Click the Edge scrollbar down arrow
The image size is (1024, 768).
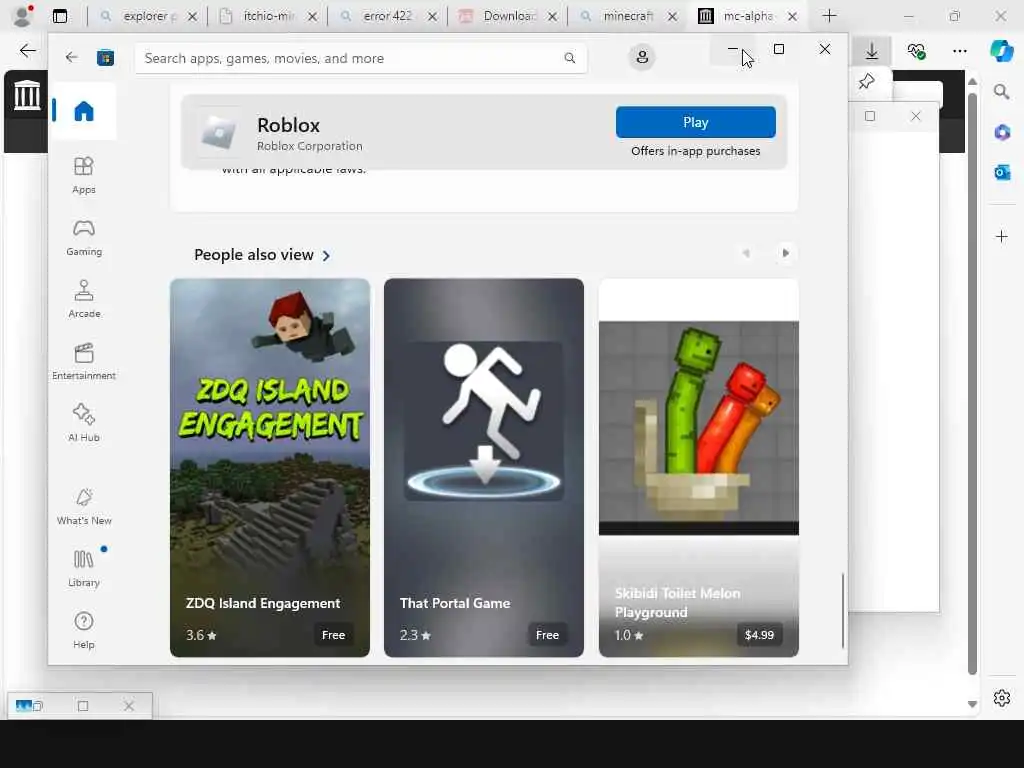972,704
